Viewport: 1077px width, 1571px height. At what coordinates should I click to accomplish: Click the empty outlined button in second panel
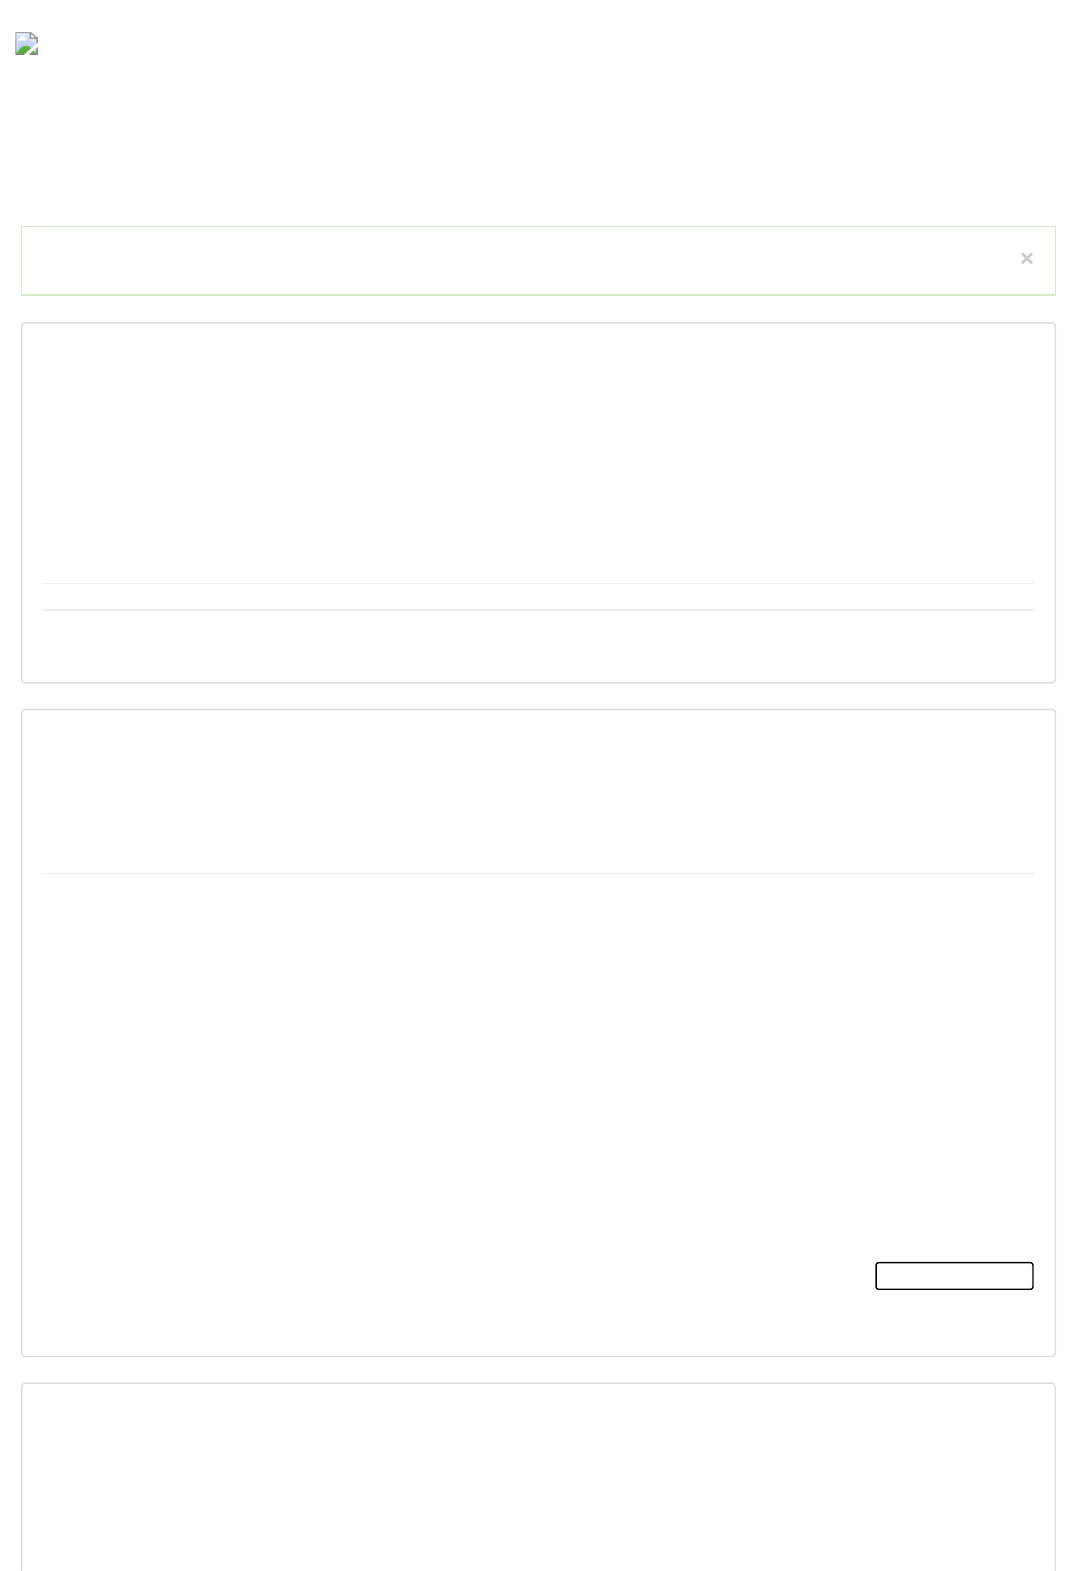pyautogui.click(x=954, y=1276)
